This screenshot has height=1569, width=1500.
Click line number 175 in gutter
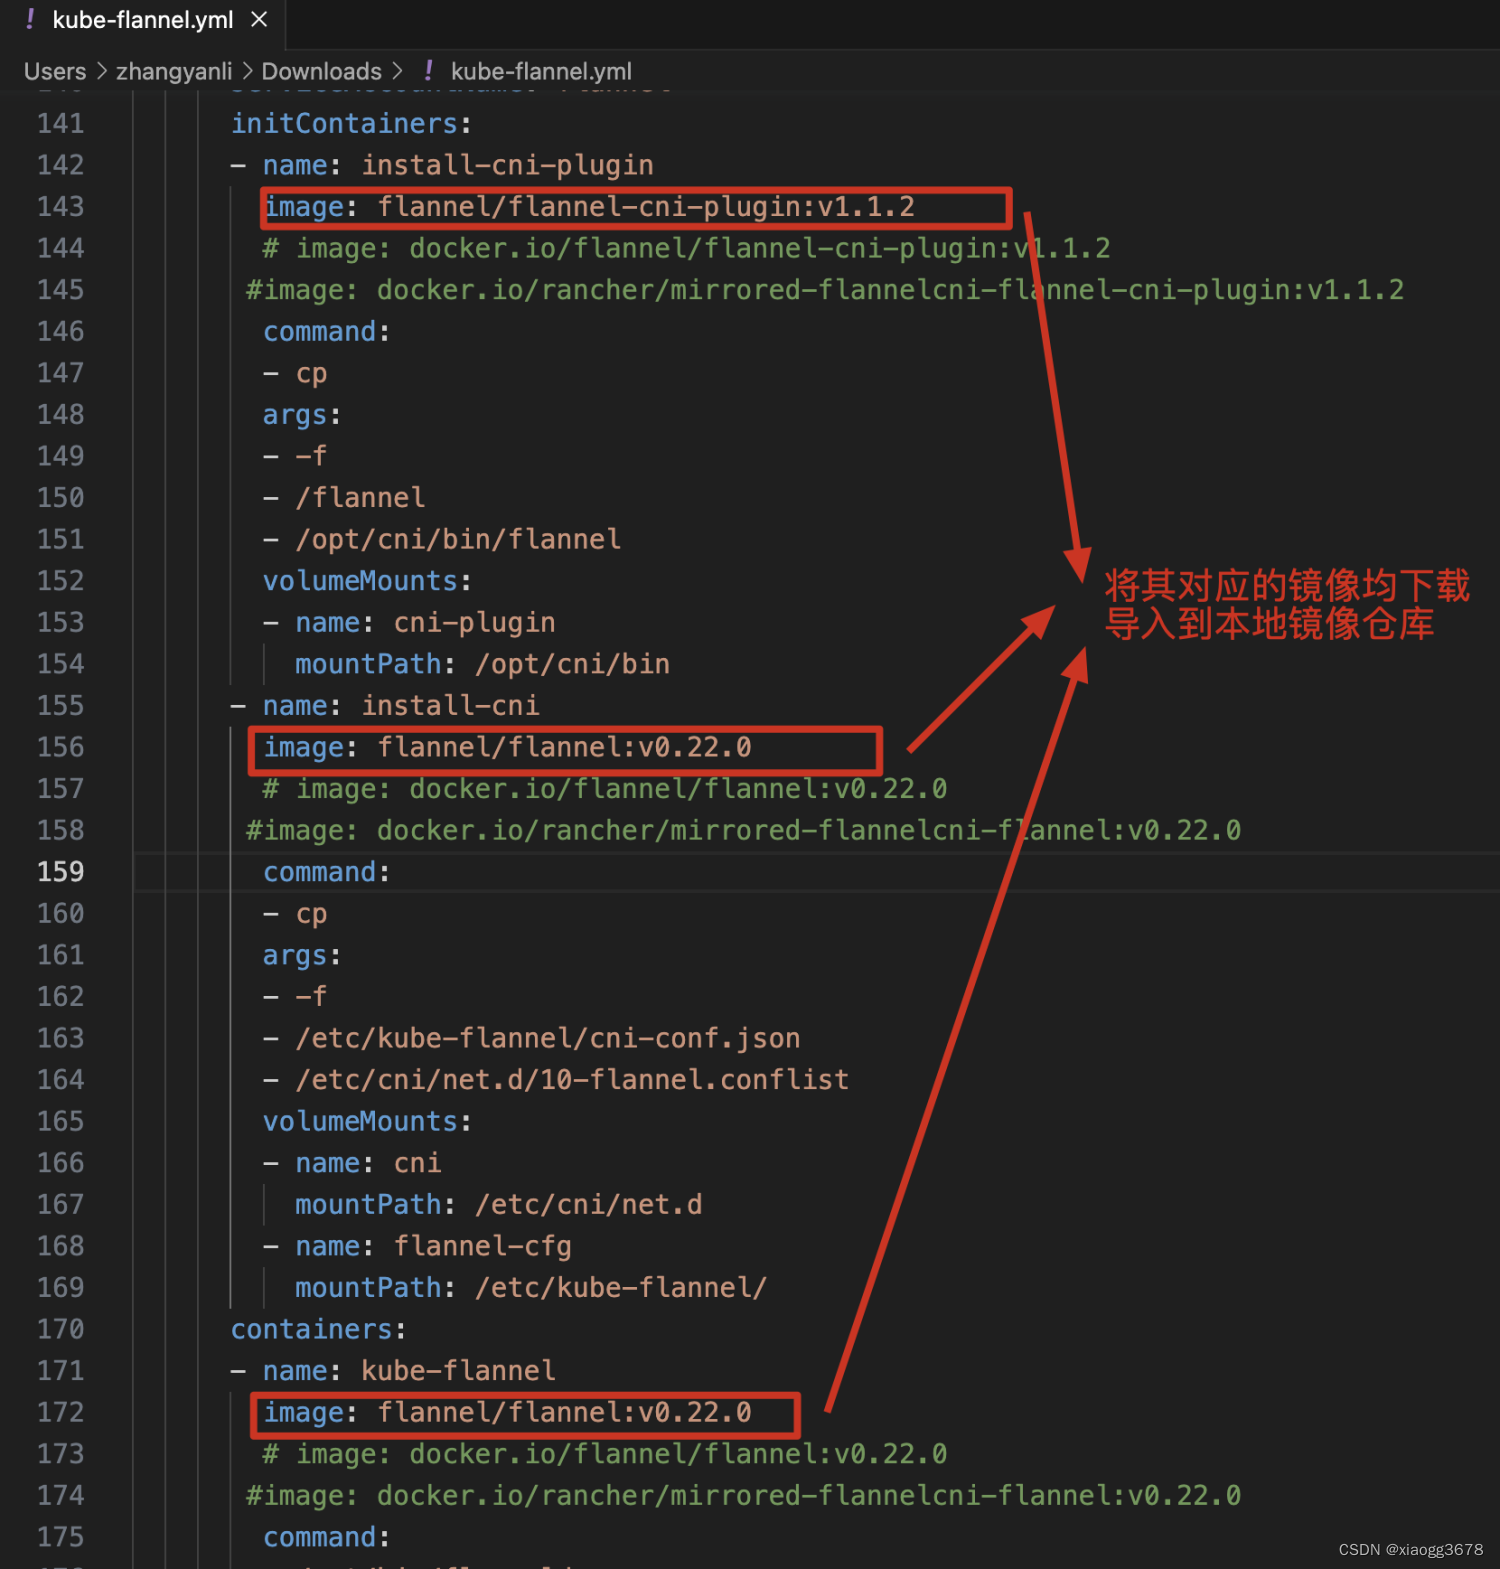pyautogui.click(x=61, y=1537)
